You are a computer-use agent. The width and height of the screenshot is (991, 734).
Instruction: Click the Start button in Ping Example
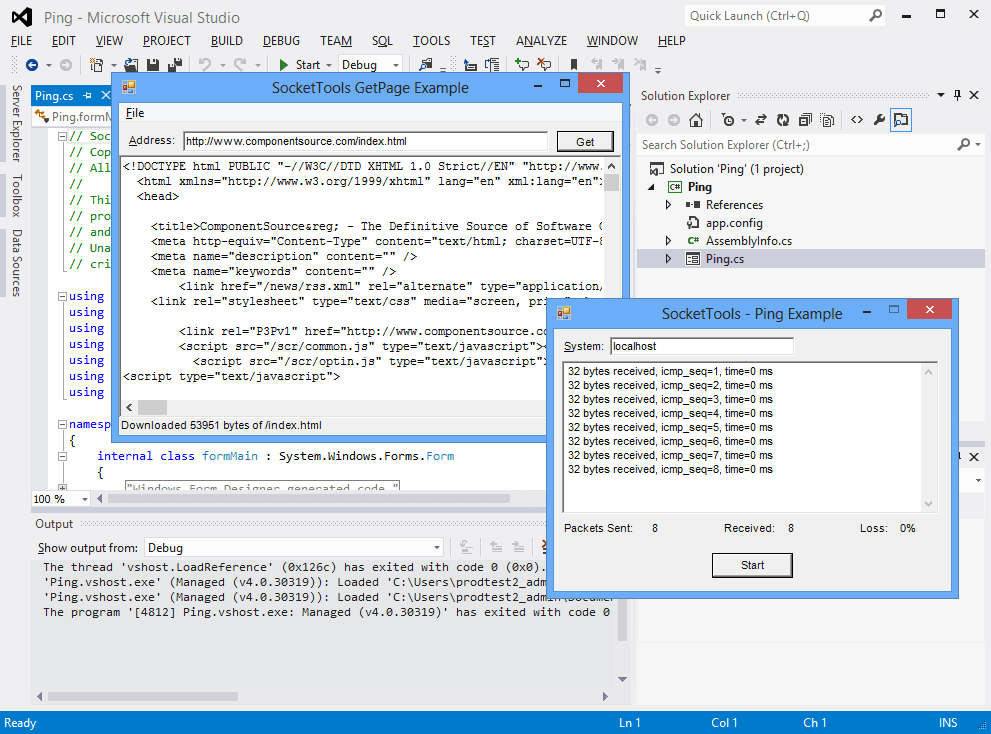(x=752, y=565)
